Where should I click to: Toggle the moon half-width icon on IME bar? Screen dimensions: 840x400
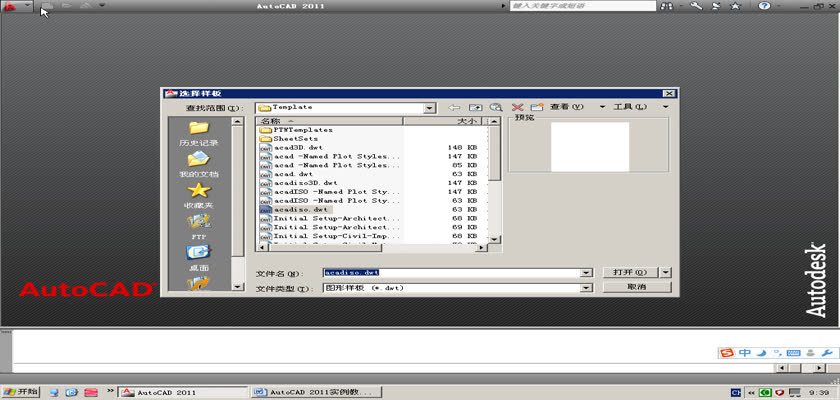pos(761,353)
